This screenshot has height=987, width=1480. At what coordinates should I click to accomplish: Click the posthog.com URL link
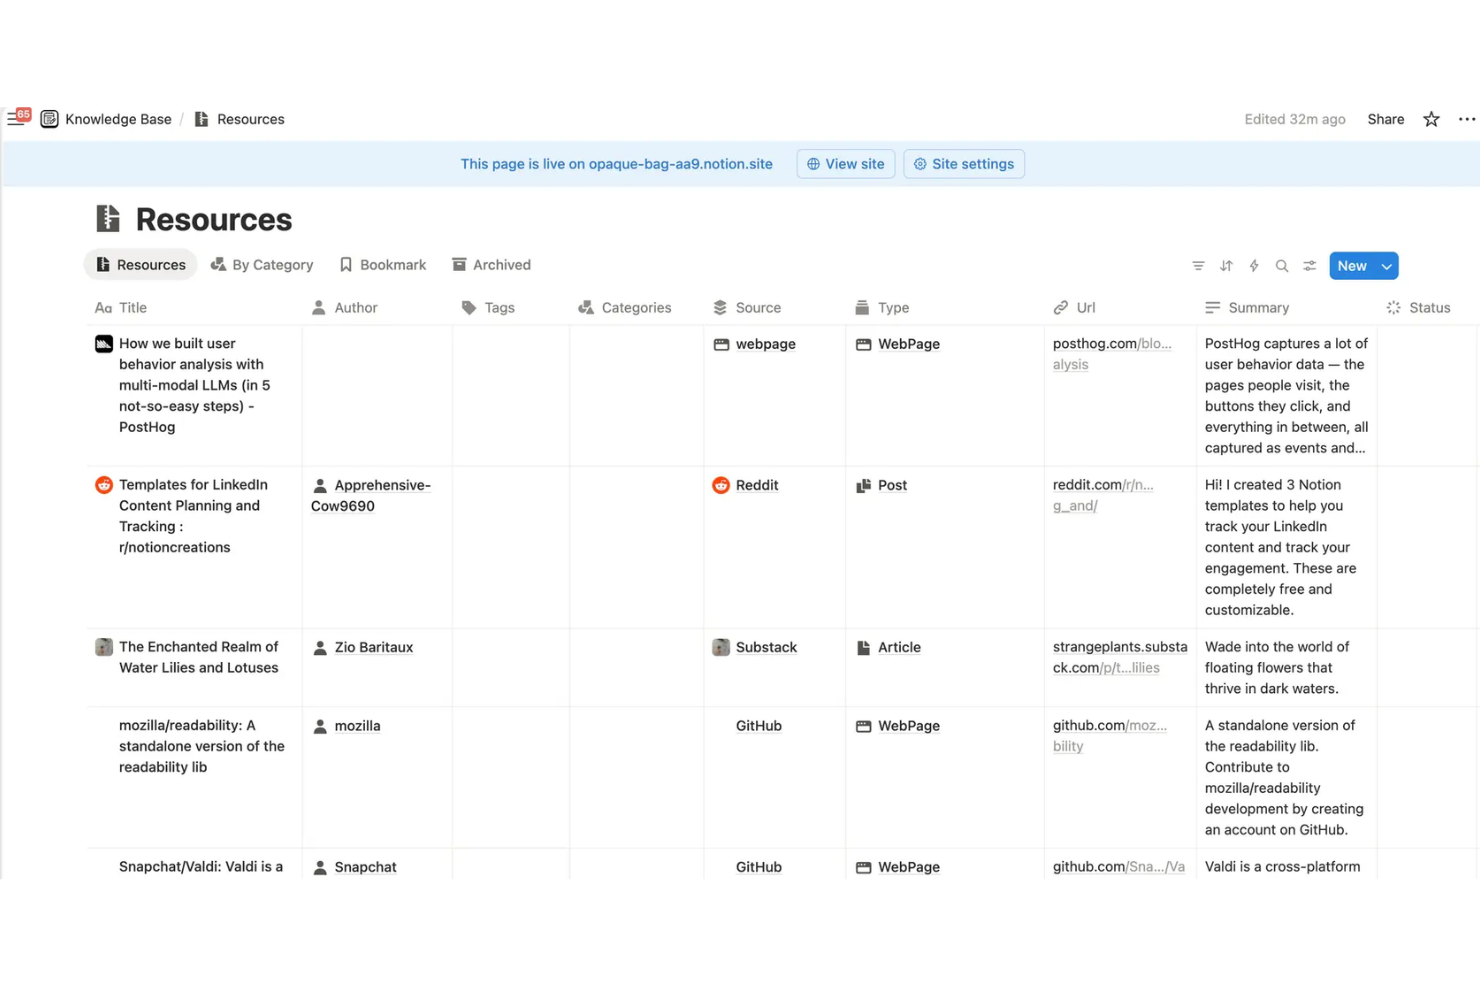coord(1112,354)
